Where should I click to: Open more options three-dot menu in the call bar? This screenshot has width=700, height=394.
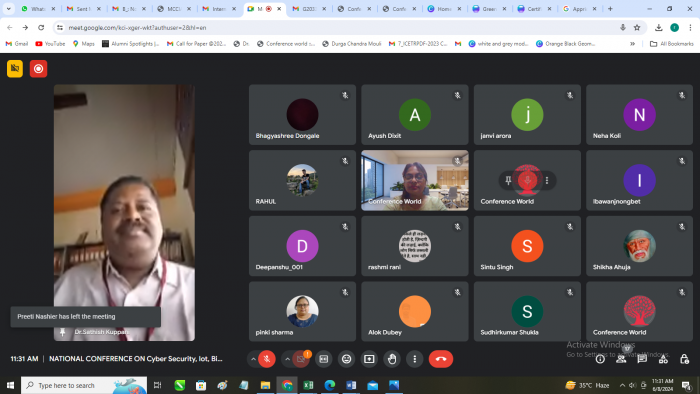click(415, 359)
